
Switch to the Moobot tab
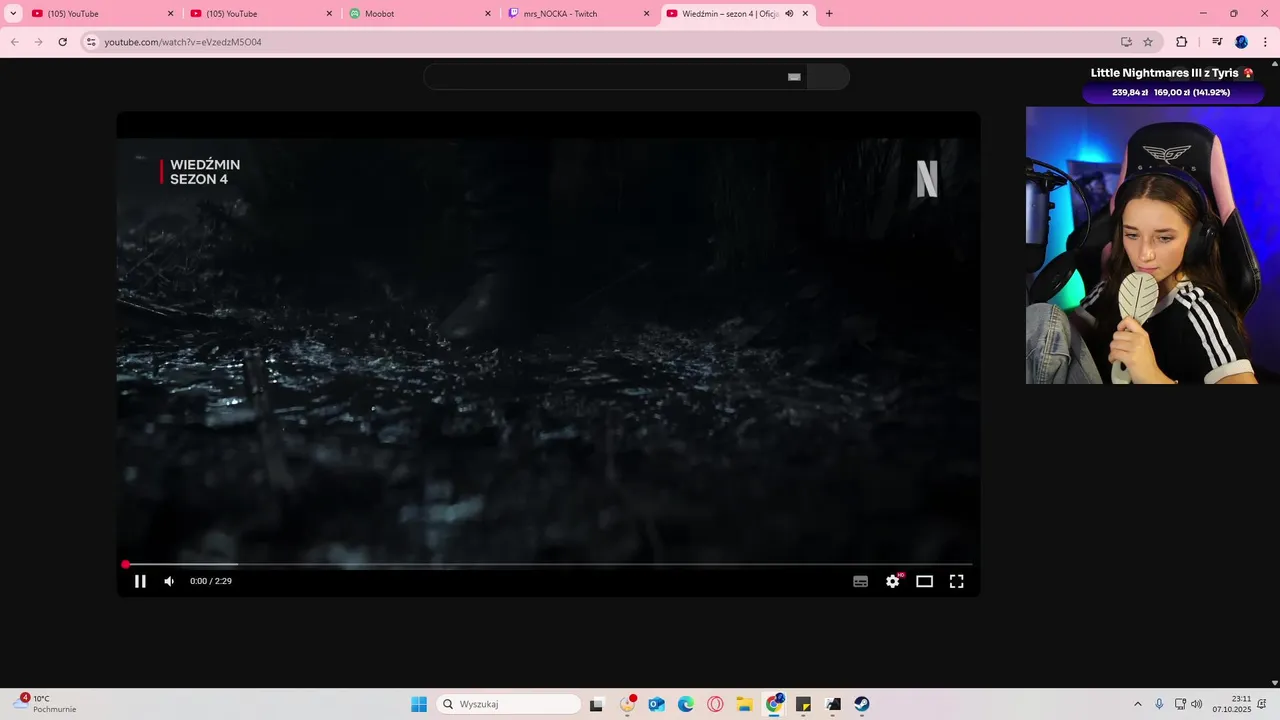click(419, 14)
